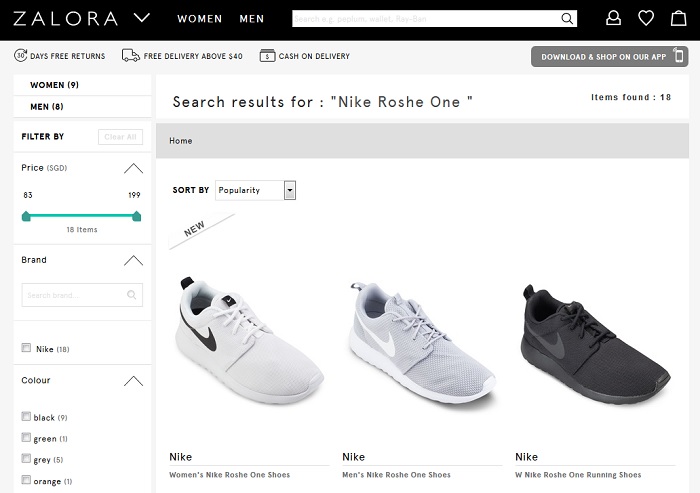Open the white women's Roshe shoe image
This screenshot has height=493, width=700.
[250, 341]
